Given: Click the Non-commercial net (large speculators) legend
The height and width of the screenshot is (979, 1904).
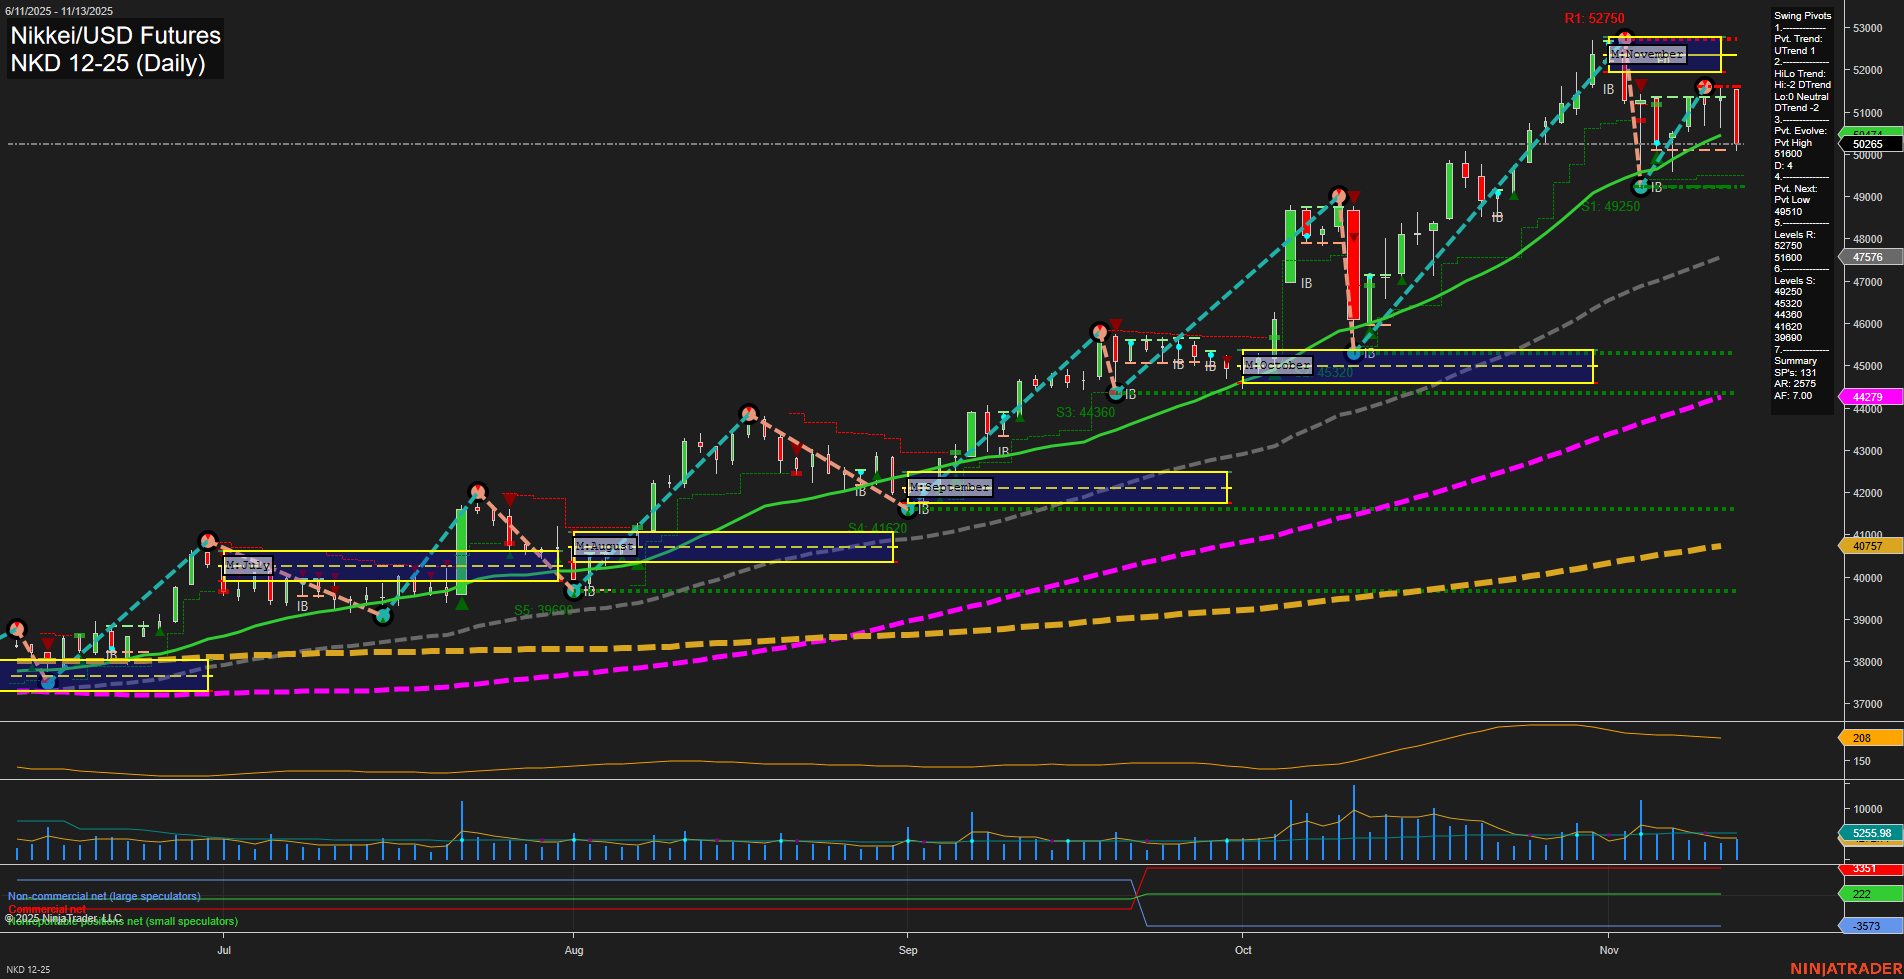Looking at the screenshot, I should click(x=103, y=895).
